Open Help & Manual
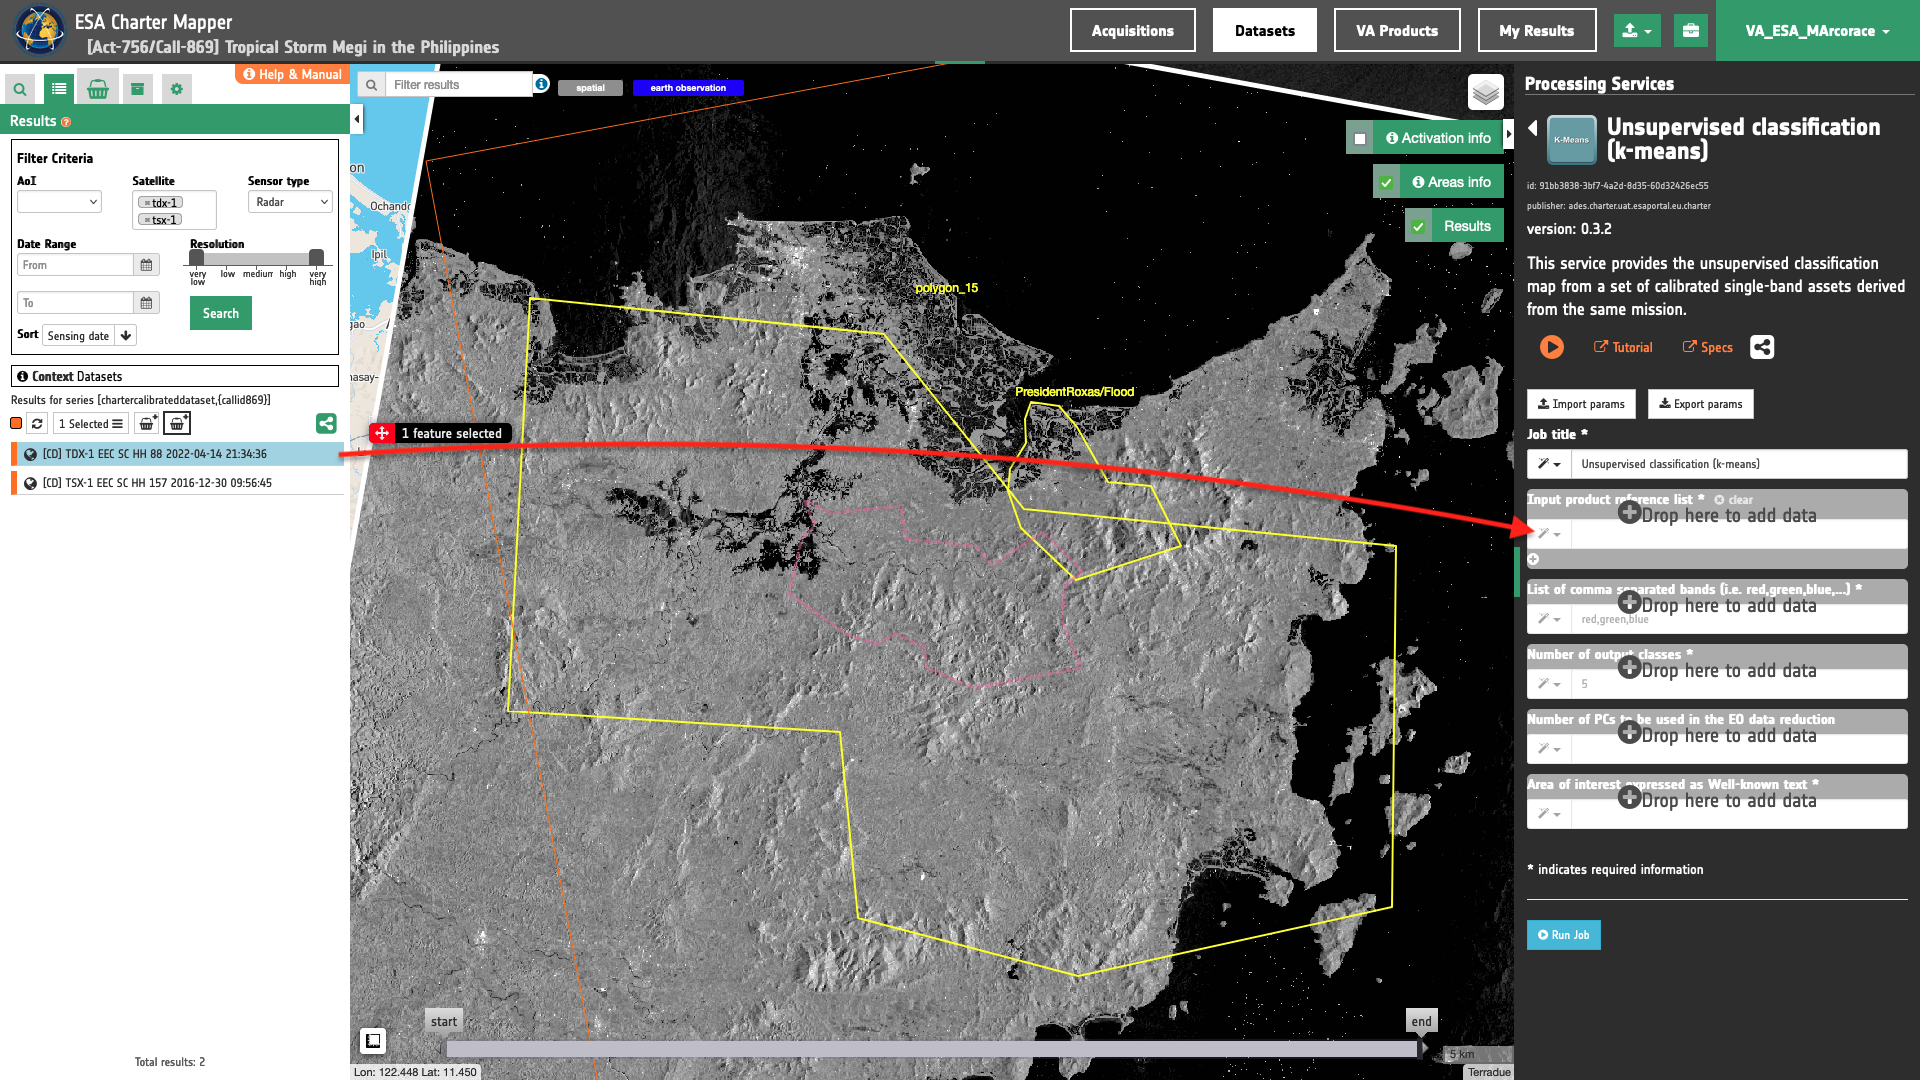 (292, 74)
